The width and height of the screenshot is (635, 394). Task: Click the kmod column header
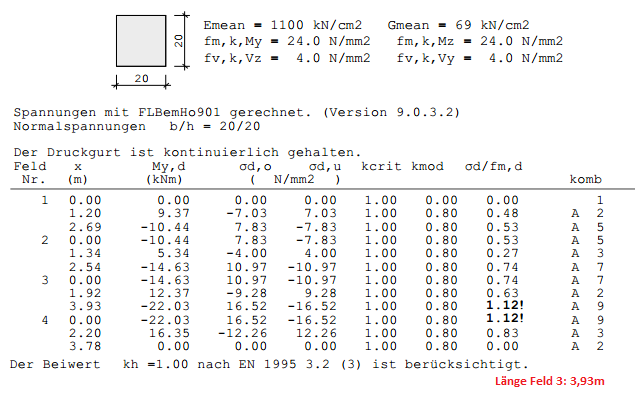coord(427,166)
